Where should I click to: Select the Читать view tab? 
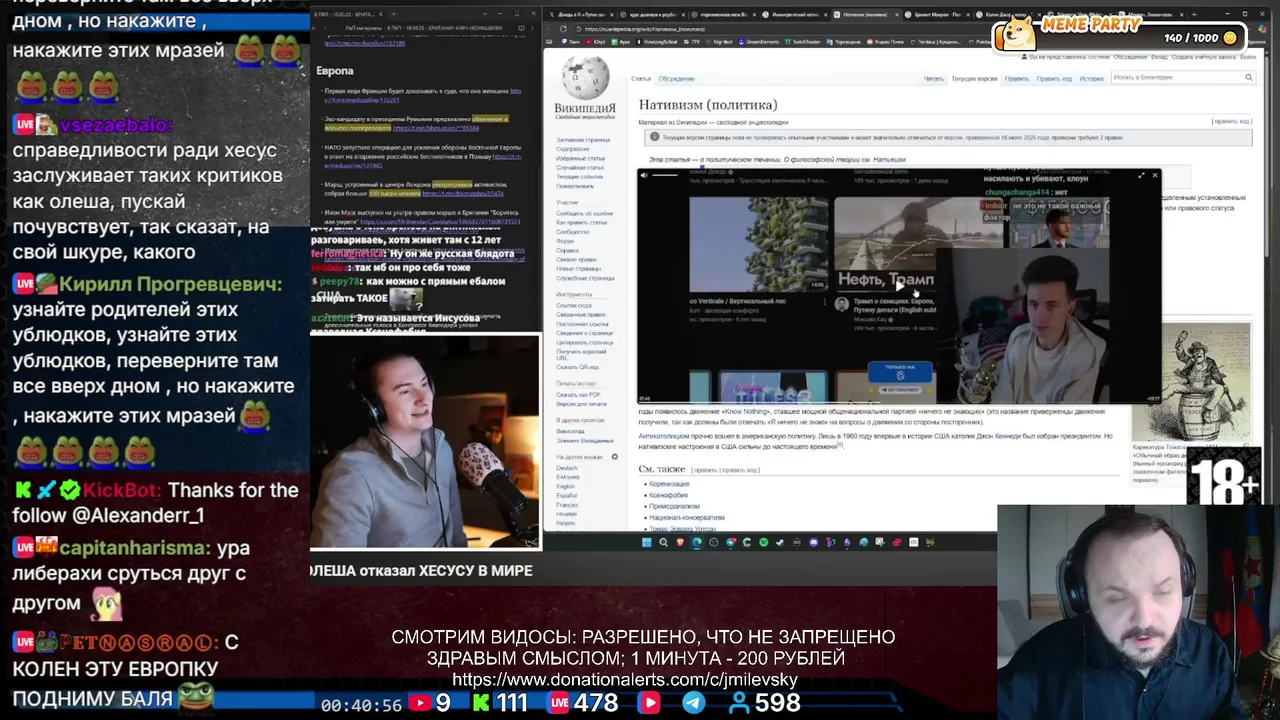pyautogui.click(x=933, y=78)
